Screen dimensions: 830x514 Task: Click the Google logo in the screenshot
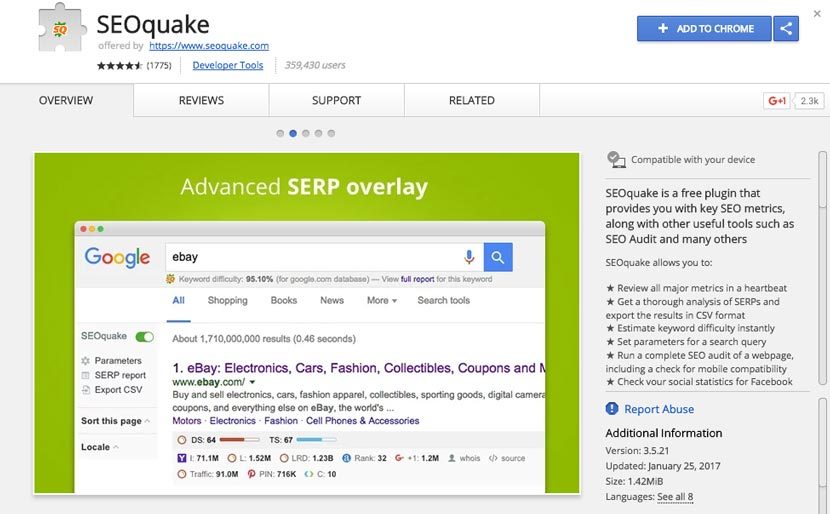pos(117,258)
